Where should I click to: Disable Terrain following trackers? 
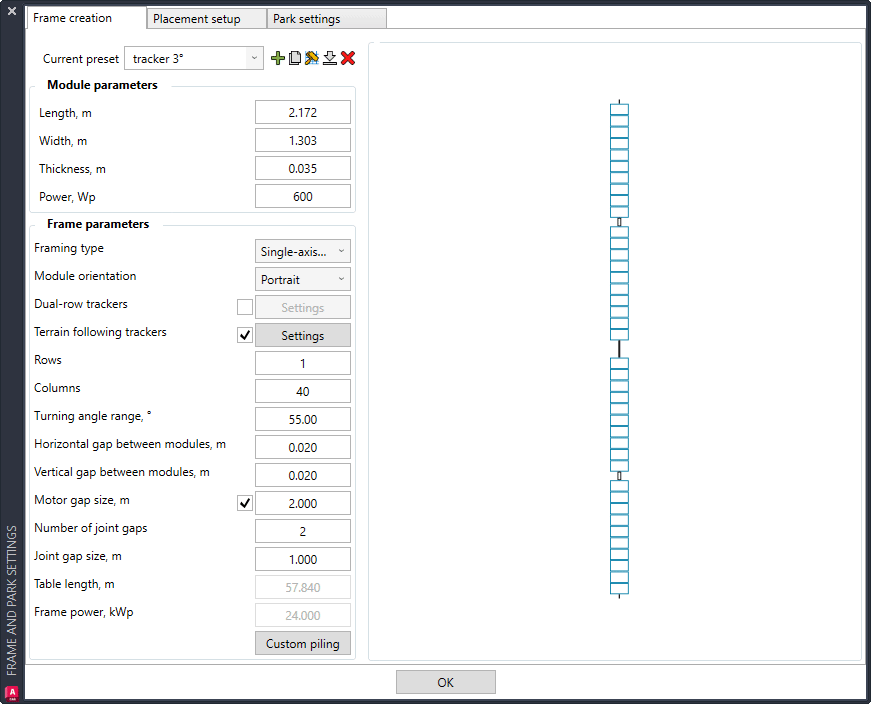coord(245,335)
